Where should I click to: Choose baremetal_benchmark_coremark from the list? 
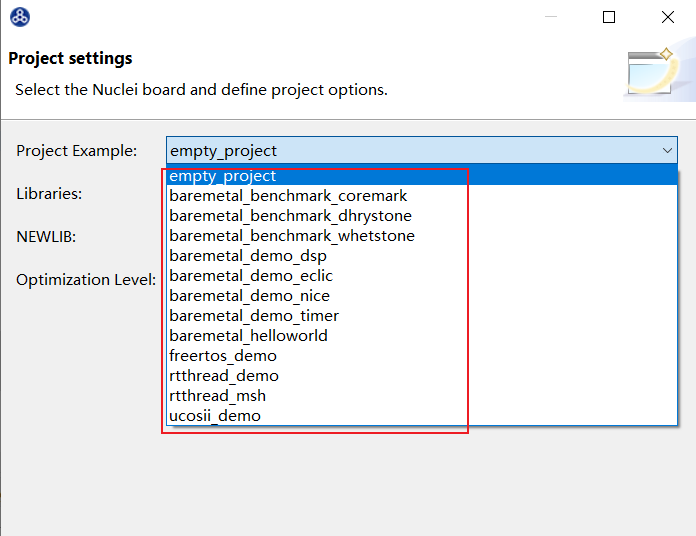point(288,196)
